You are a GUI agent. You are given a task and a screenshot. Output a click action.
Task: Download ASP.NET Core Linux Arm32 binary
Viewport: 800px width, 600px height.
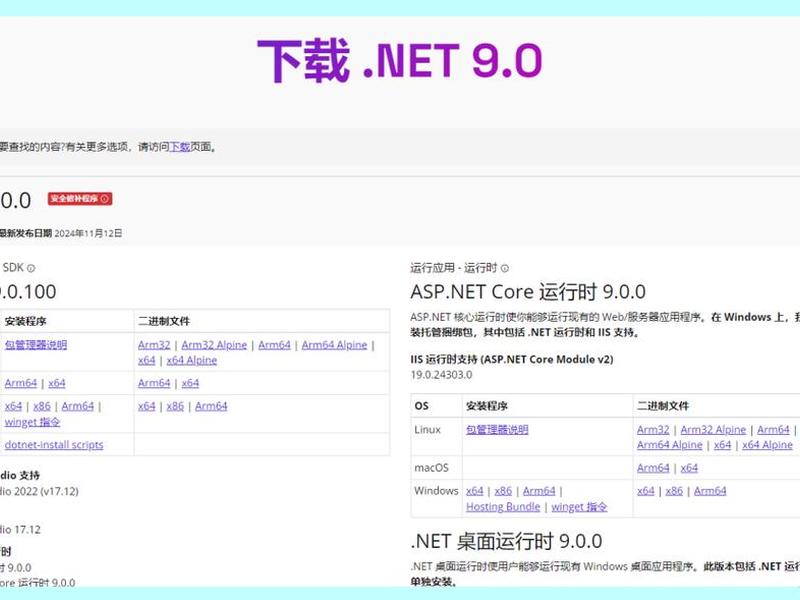[x=653, y=430]
